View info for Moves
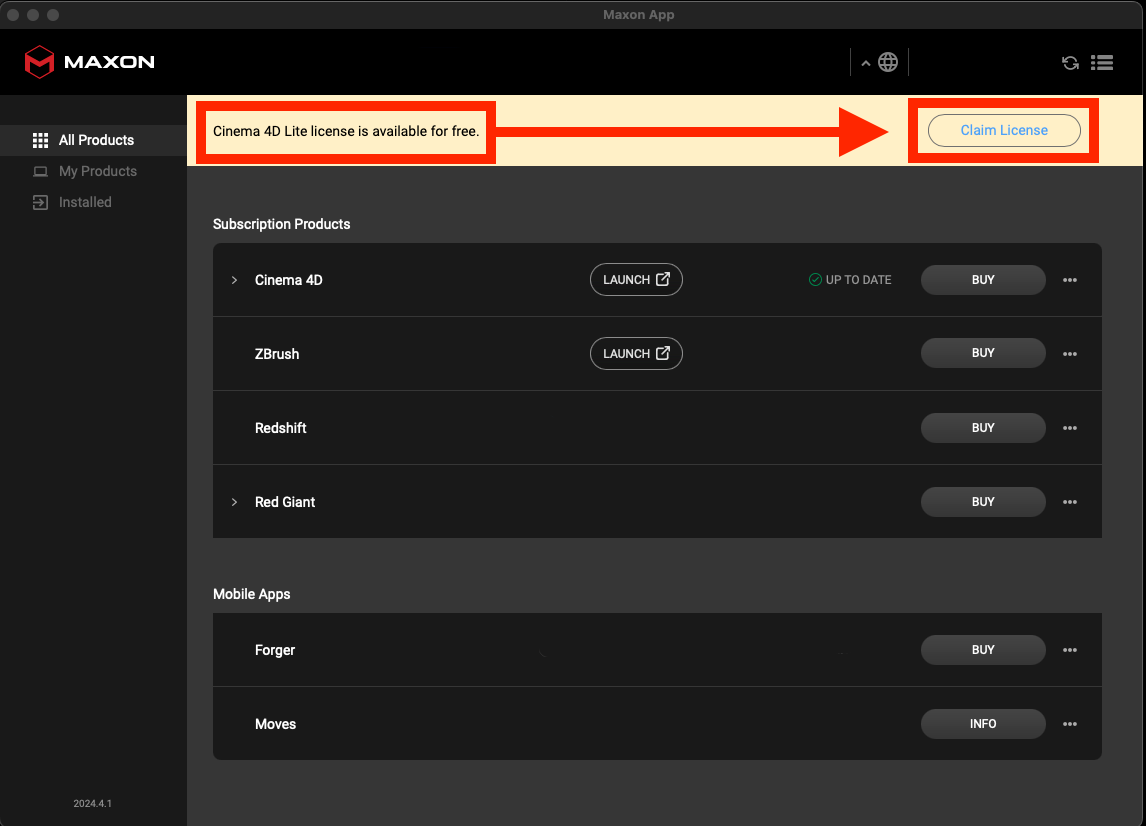The height and width of the screenshot is (826, 1146). [x=982, y=723]
